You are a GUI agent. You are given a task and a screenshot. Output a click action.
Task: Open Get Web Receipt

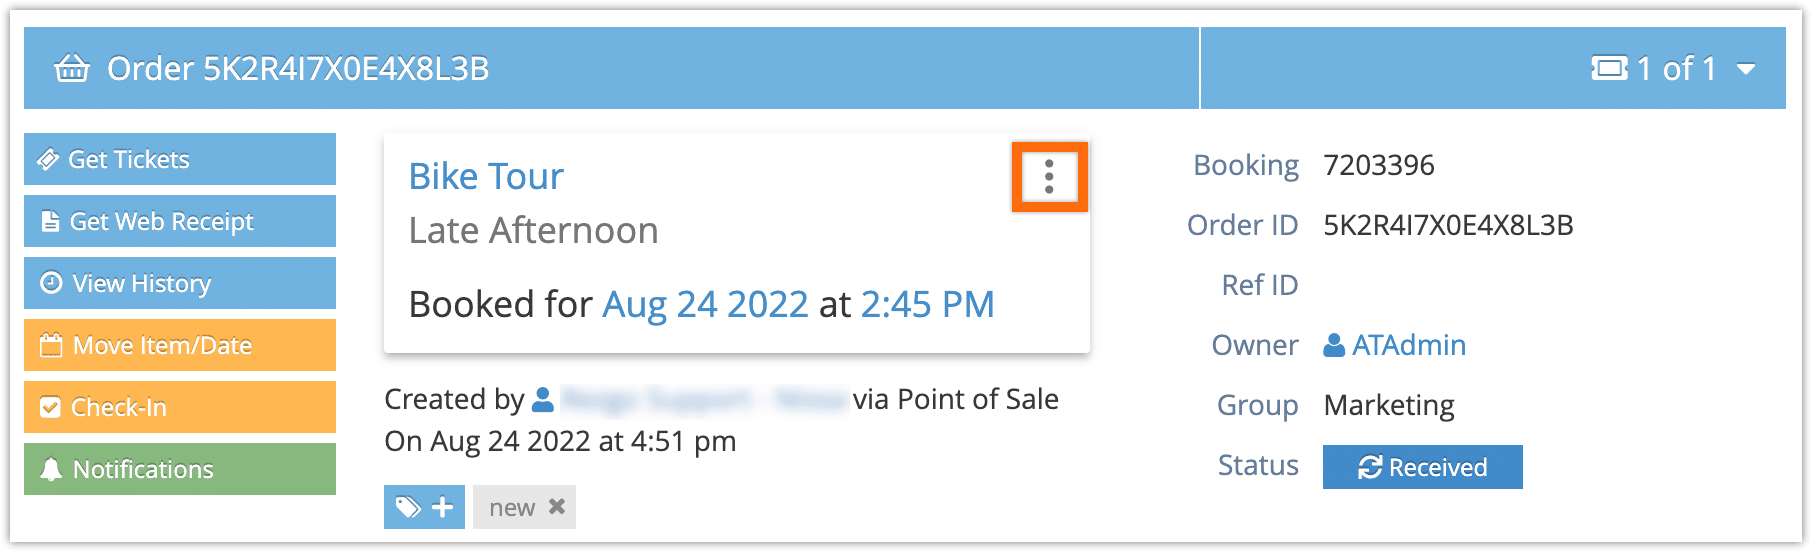click(x=180, y=221)
